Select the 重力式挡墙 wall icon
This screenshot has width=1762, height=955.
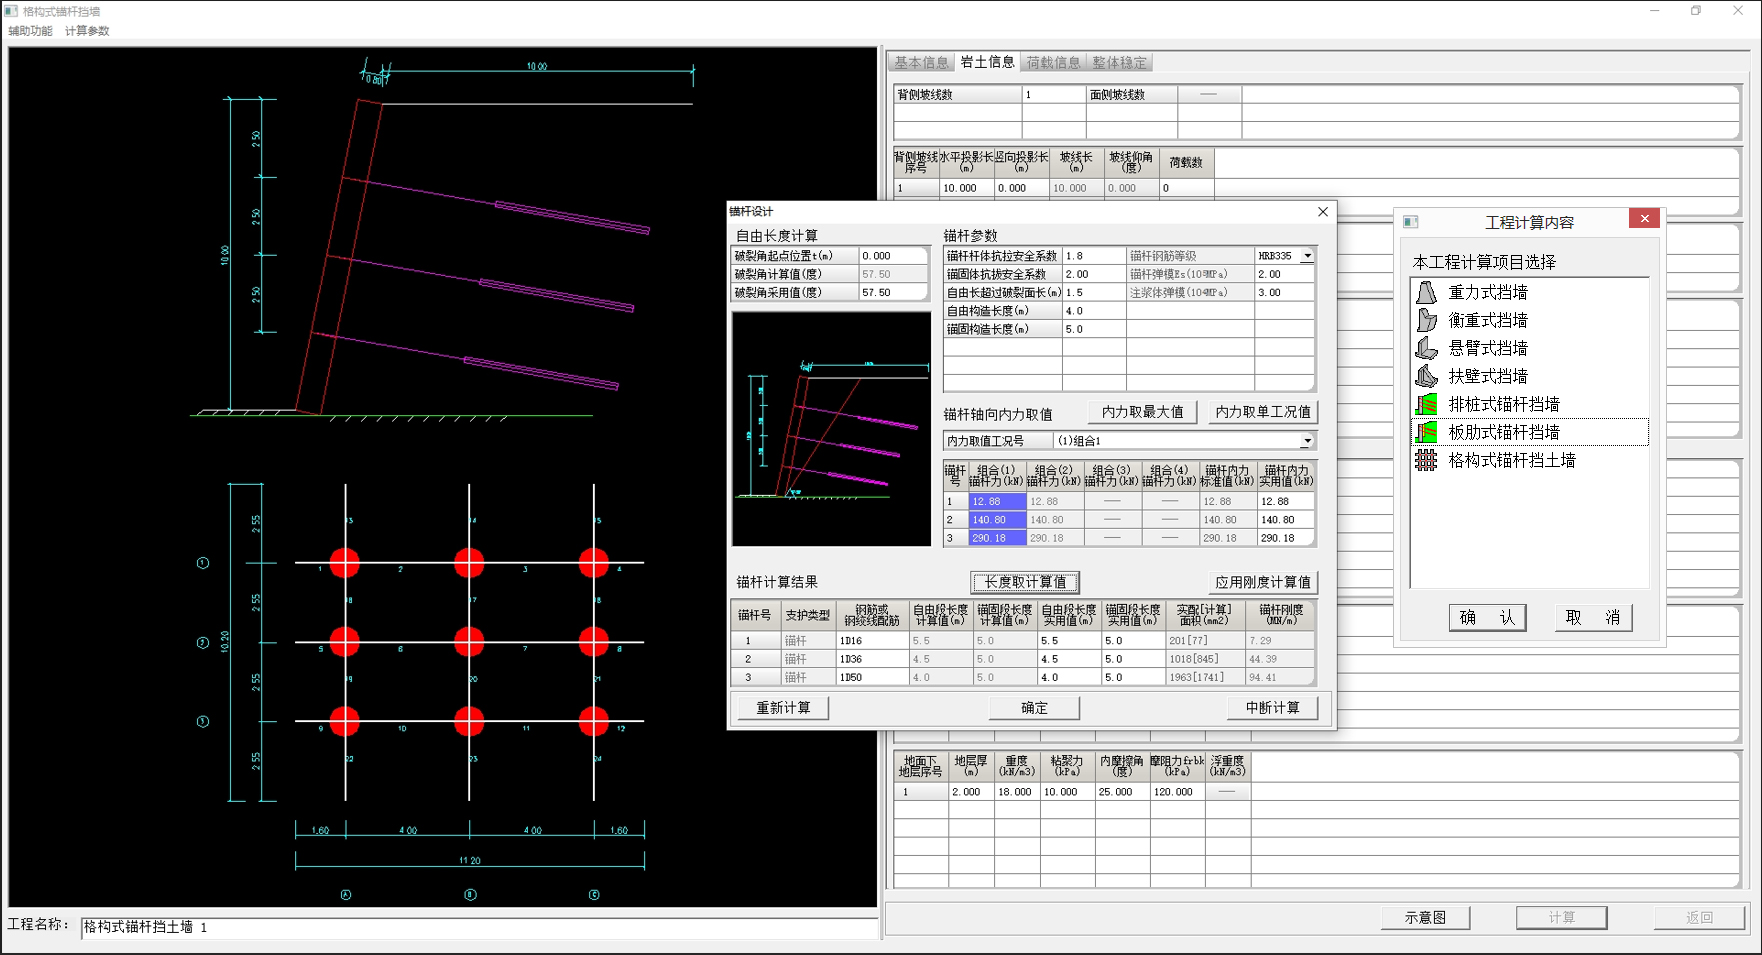point(1427,292)
